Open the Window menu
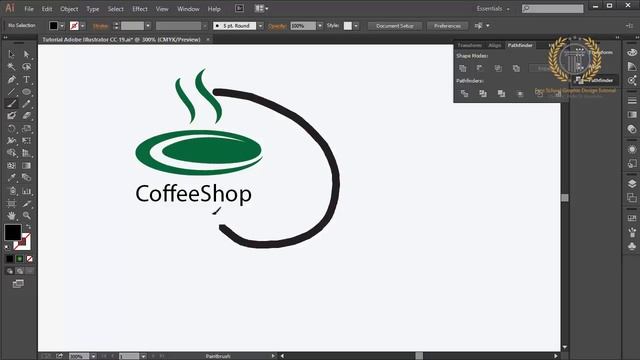 [188, 9]
